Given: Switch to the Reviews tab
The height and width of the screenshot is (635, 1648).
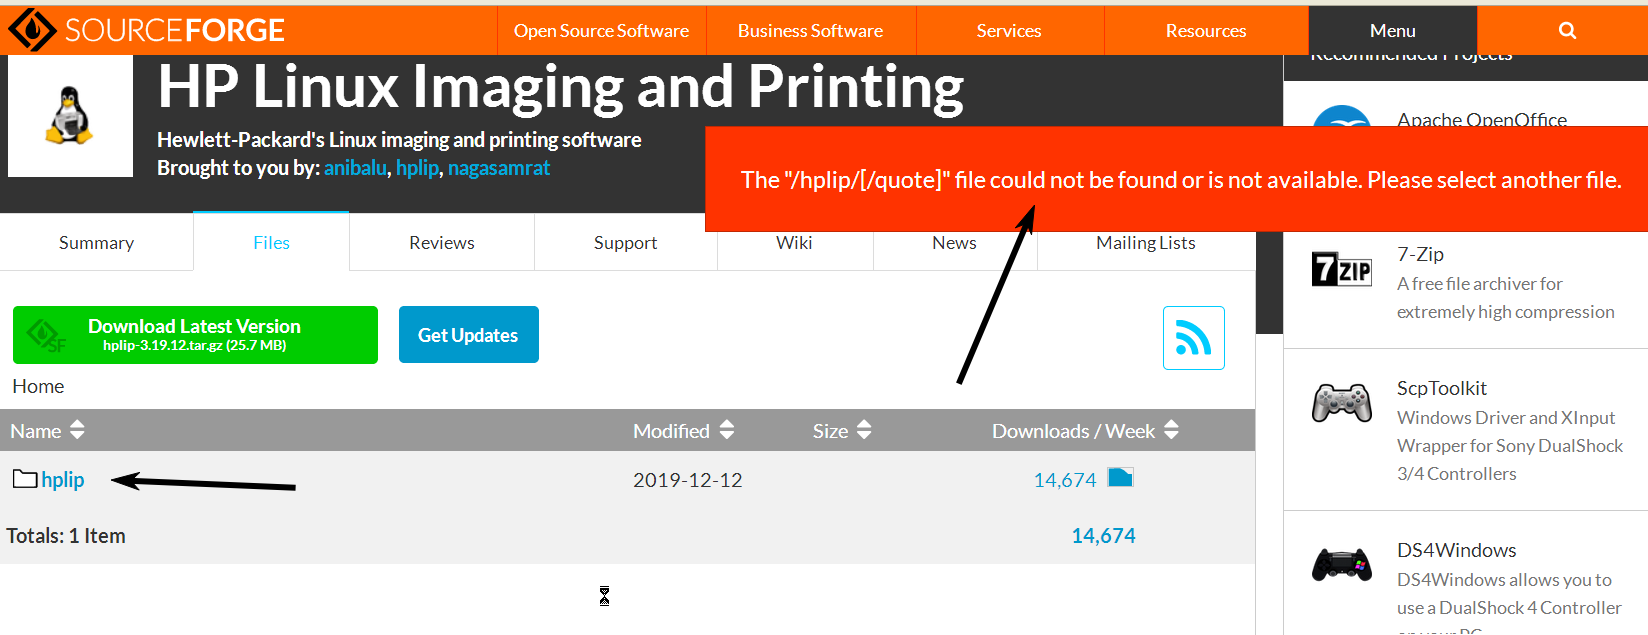Looking at the screenshot, I should click(x=441, y=243).
